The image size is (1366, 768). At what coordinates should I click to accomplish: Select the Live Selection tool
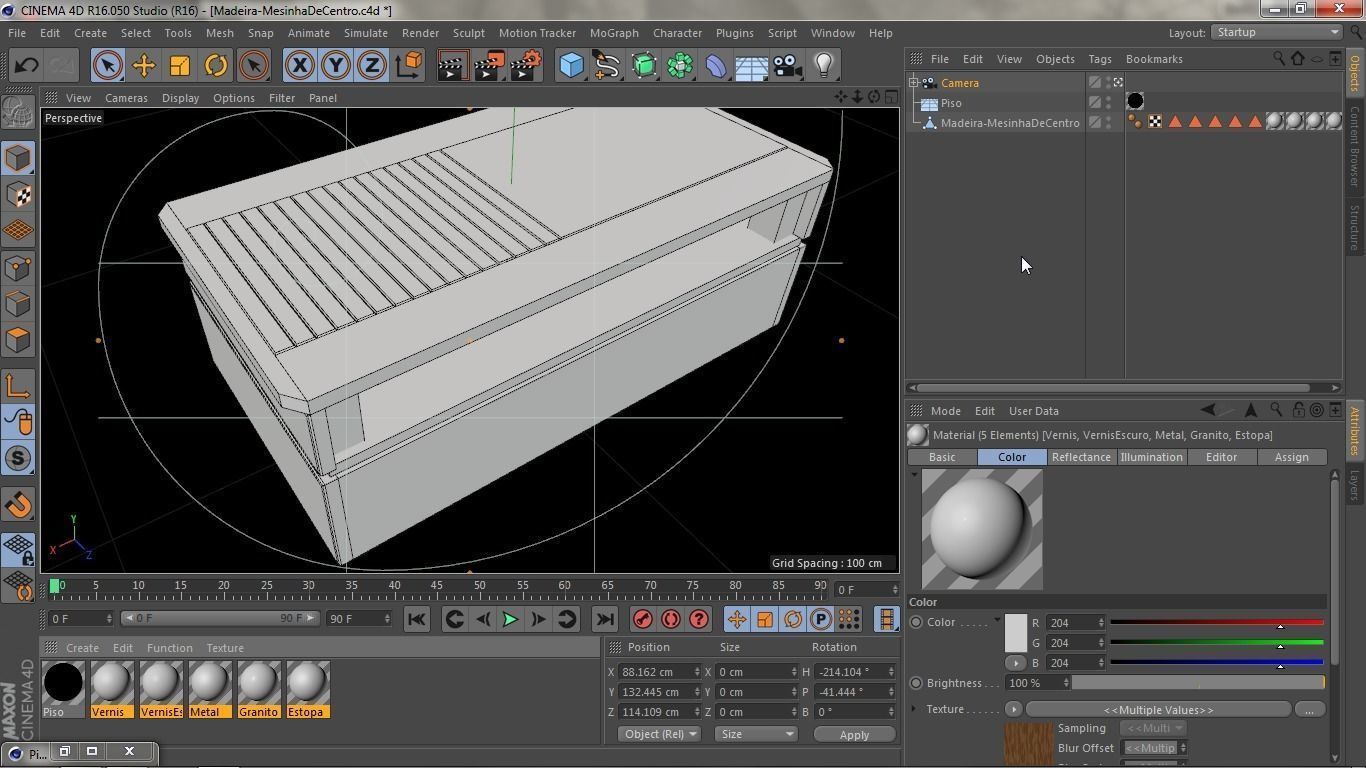tap(108, 66)
